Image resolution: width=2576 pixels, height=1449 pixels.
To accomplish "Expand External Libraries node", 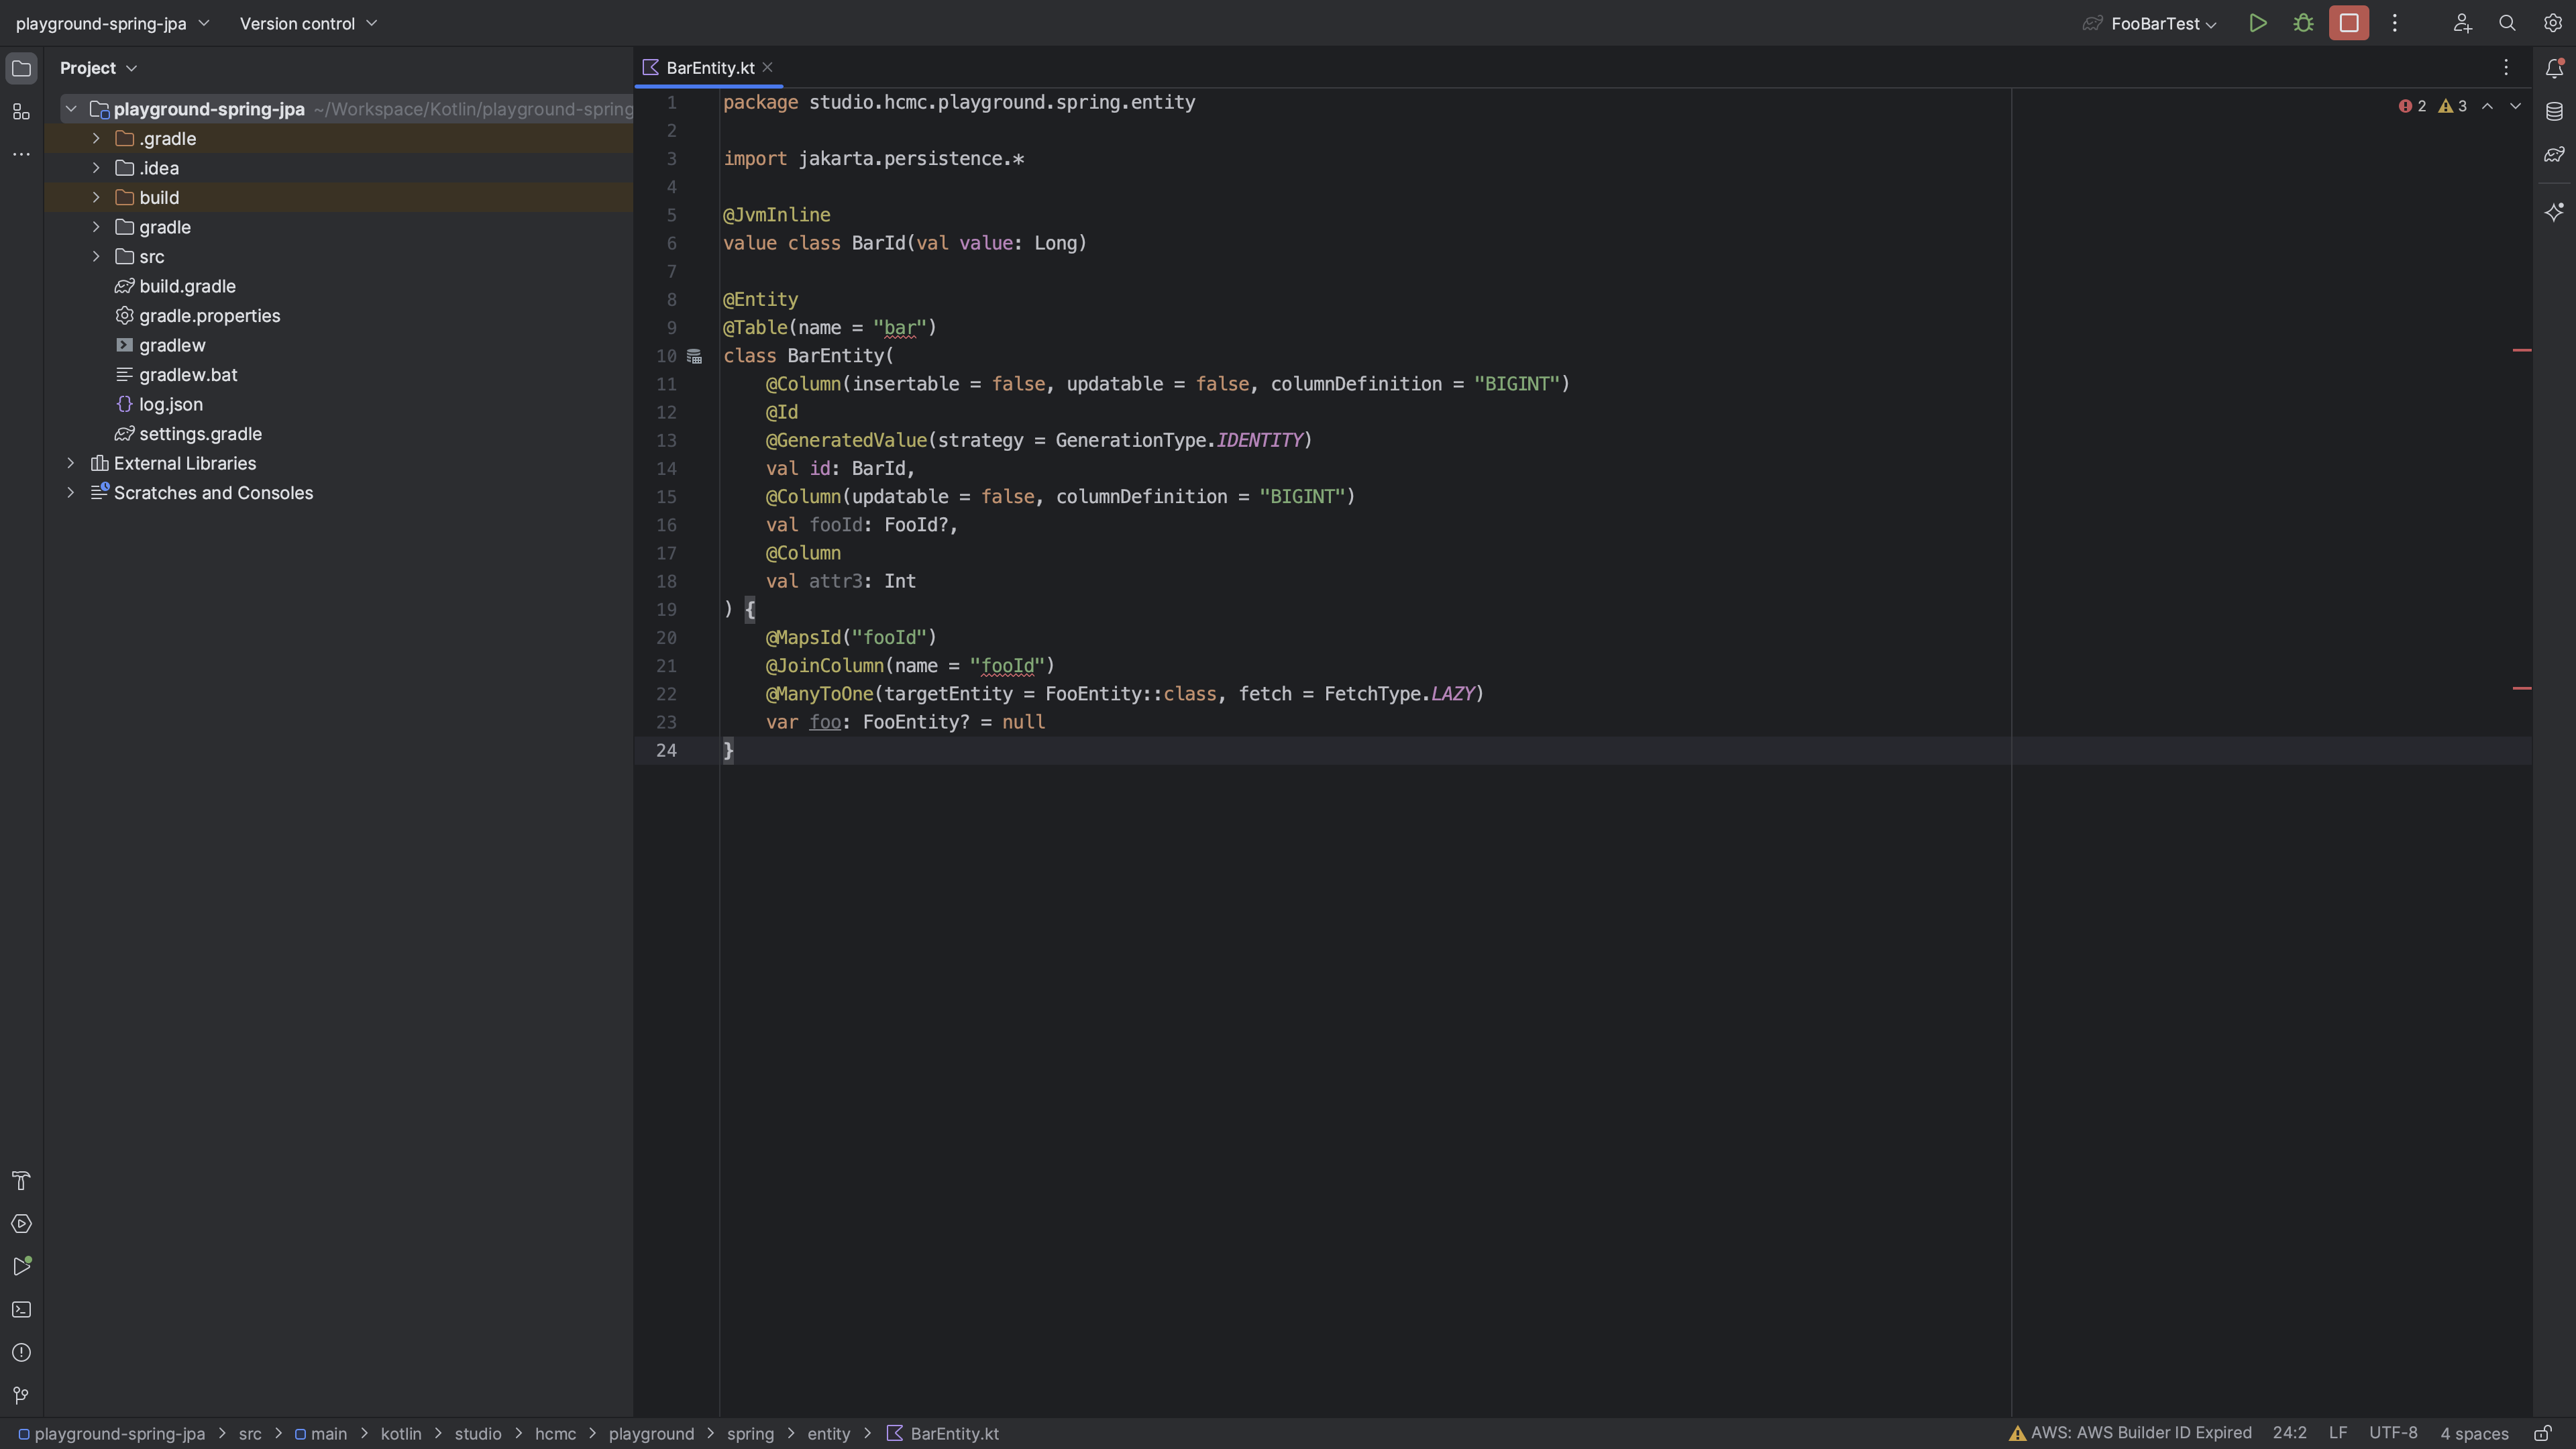I will click(x=70, y=463).
